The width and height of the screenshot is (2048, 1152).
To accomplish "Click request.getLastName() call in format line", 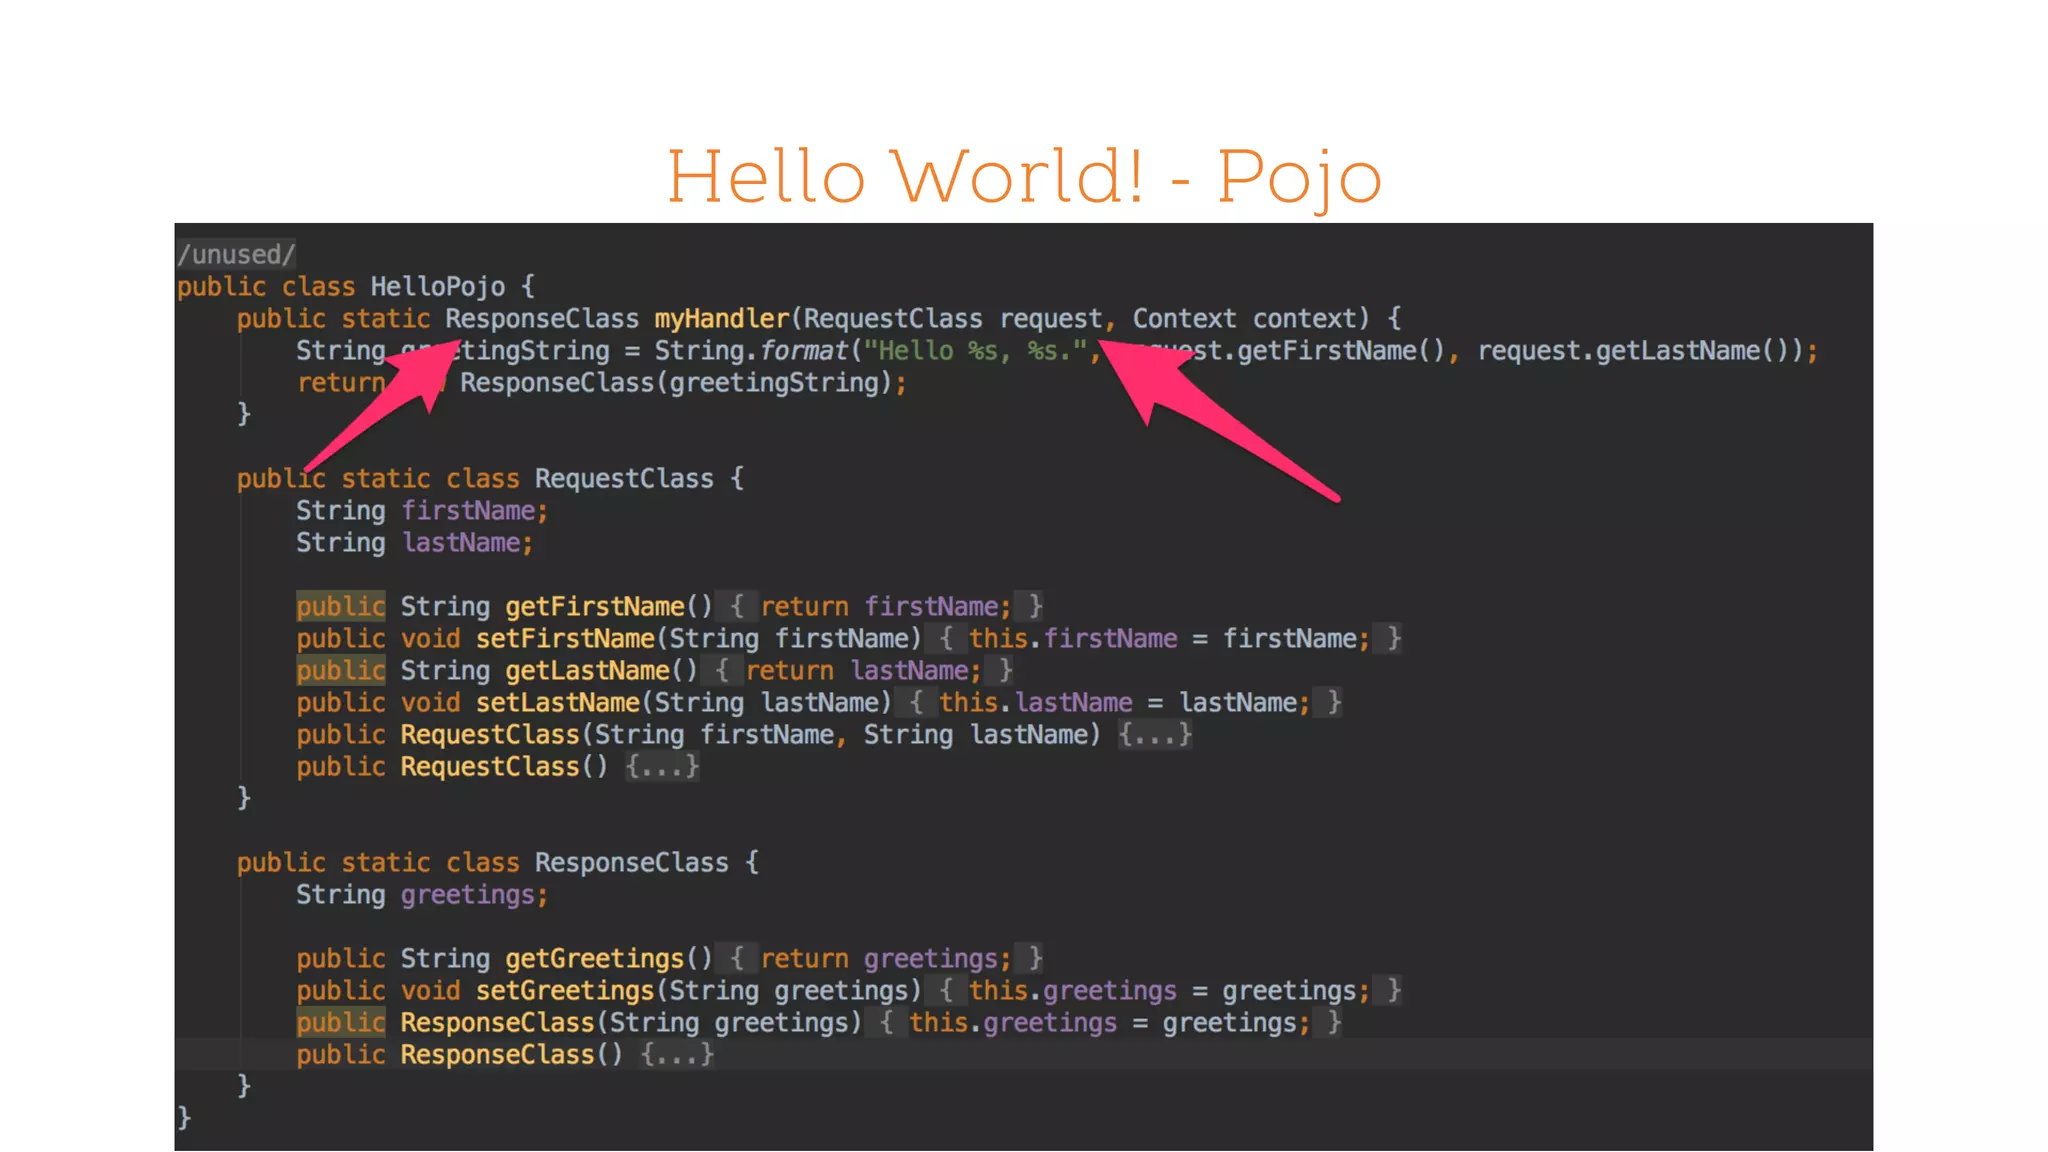I will pyautogui.click(x=1640, y=351).
